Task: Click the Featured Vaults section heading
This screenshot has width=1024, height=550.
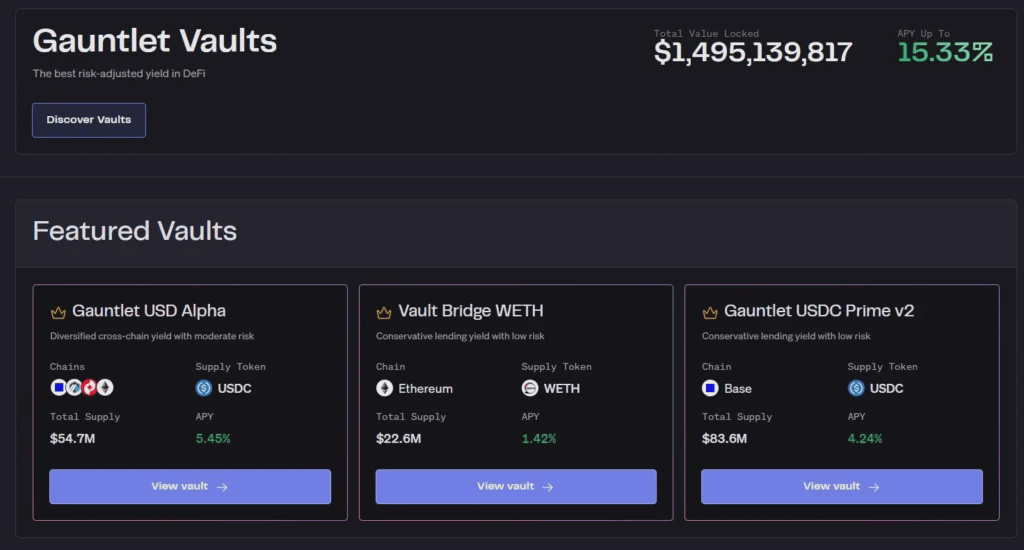Action: coord(135,231)
